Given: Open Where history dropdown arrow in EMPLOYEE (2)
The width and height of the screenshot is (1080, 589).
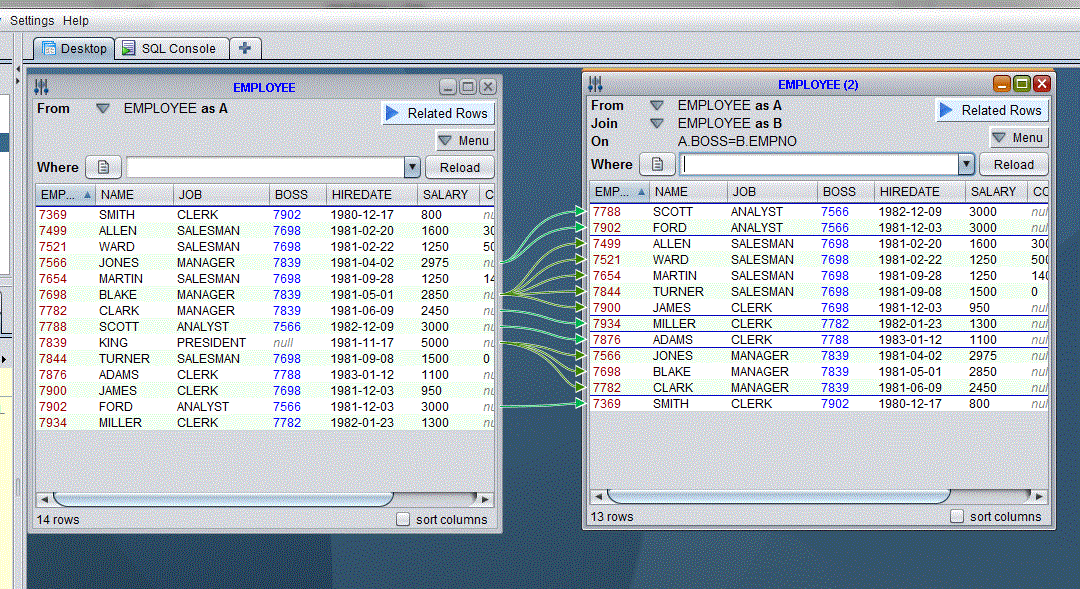Looking at the screenshot, I should point(966,165).
